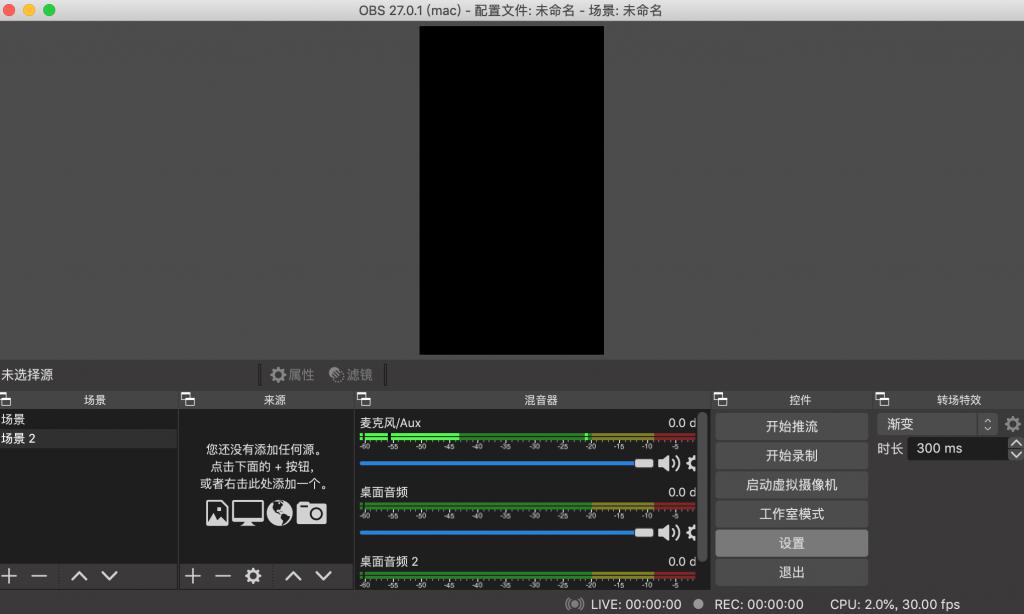Move scene up in Scenes panel

pyautogui.click(x=79, y=575)
